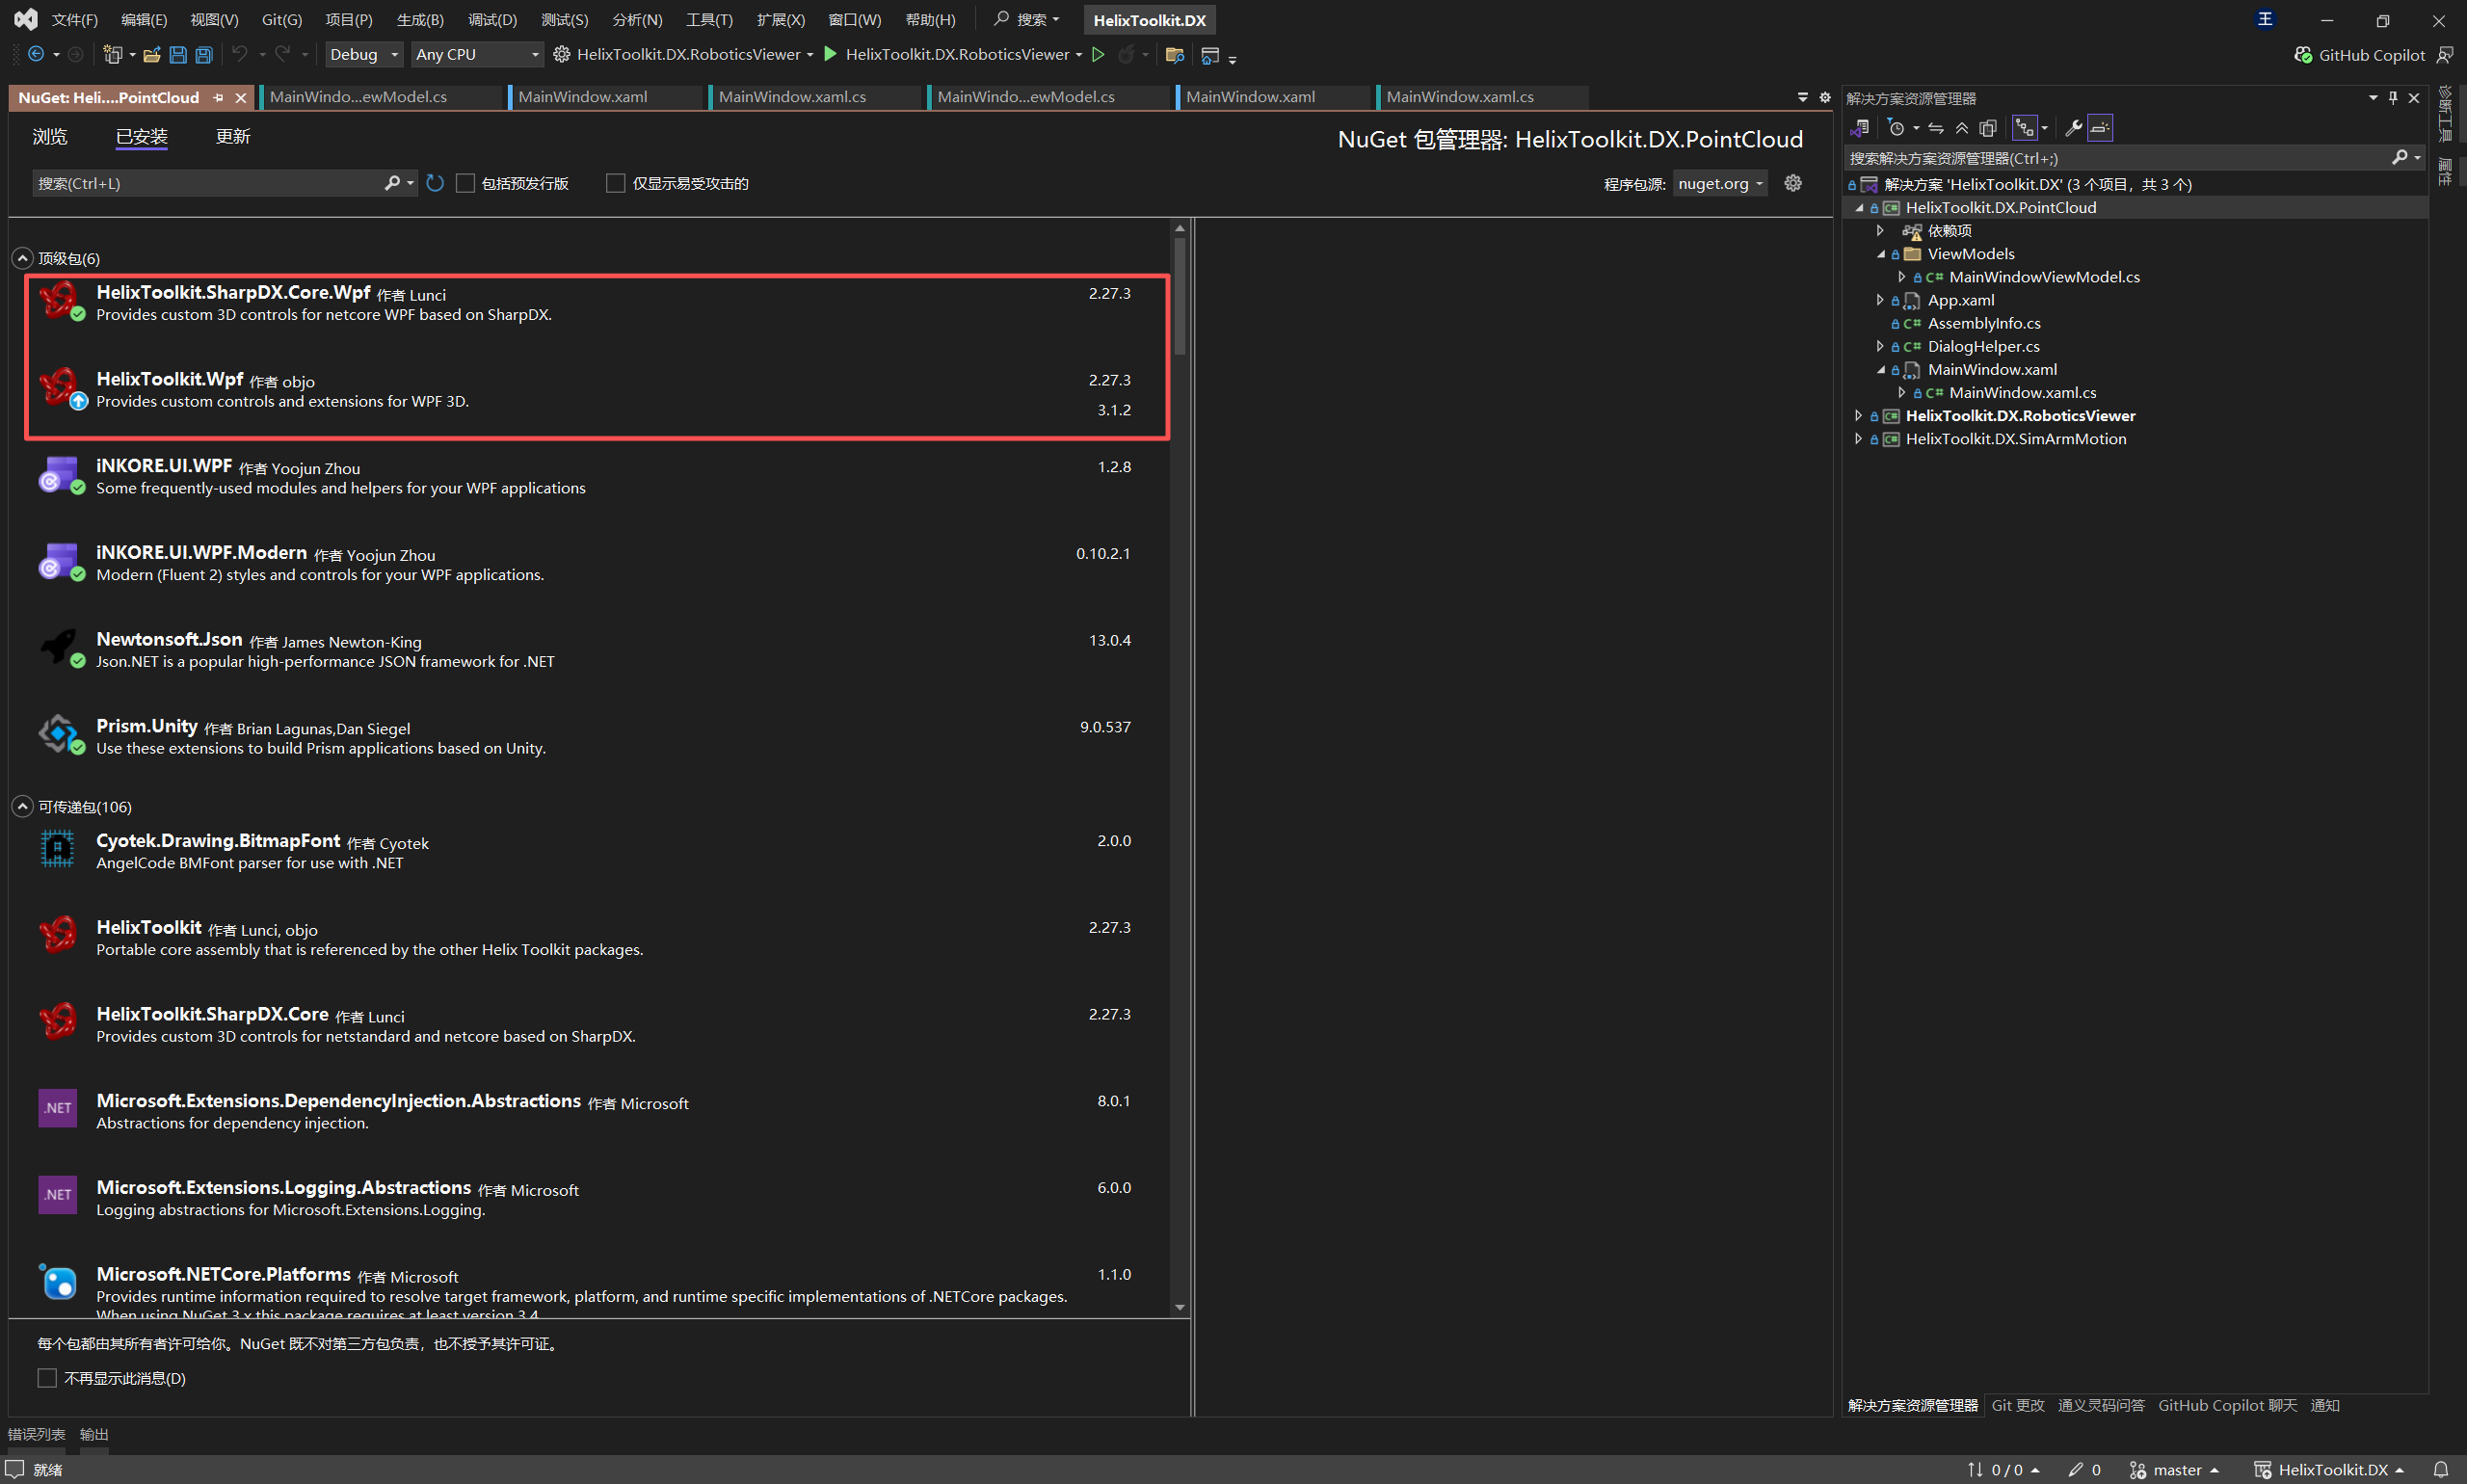Viewport: 2467px width, 1484px height.
Task: Click the GitHub Copilot icon
Action: coord(2303,55)
